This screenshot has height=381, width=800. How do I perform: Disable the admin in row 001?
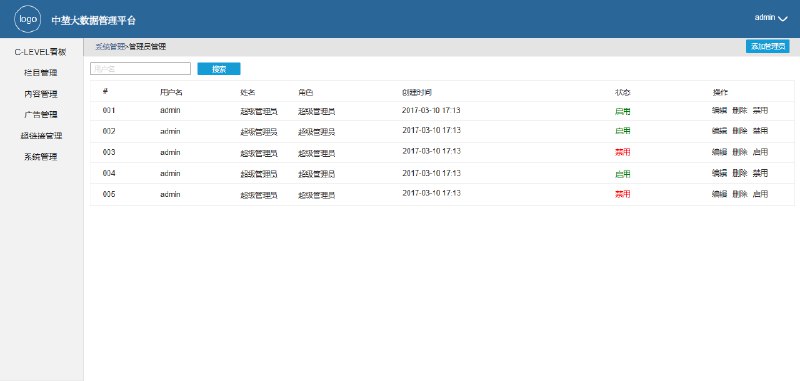point(760,111)
